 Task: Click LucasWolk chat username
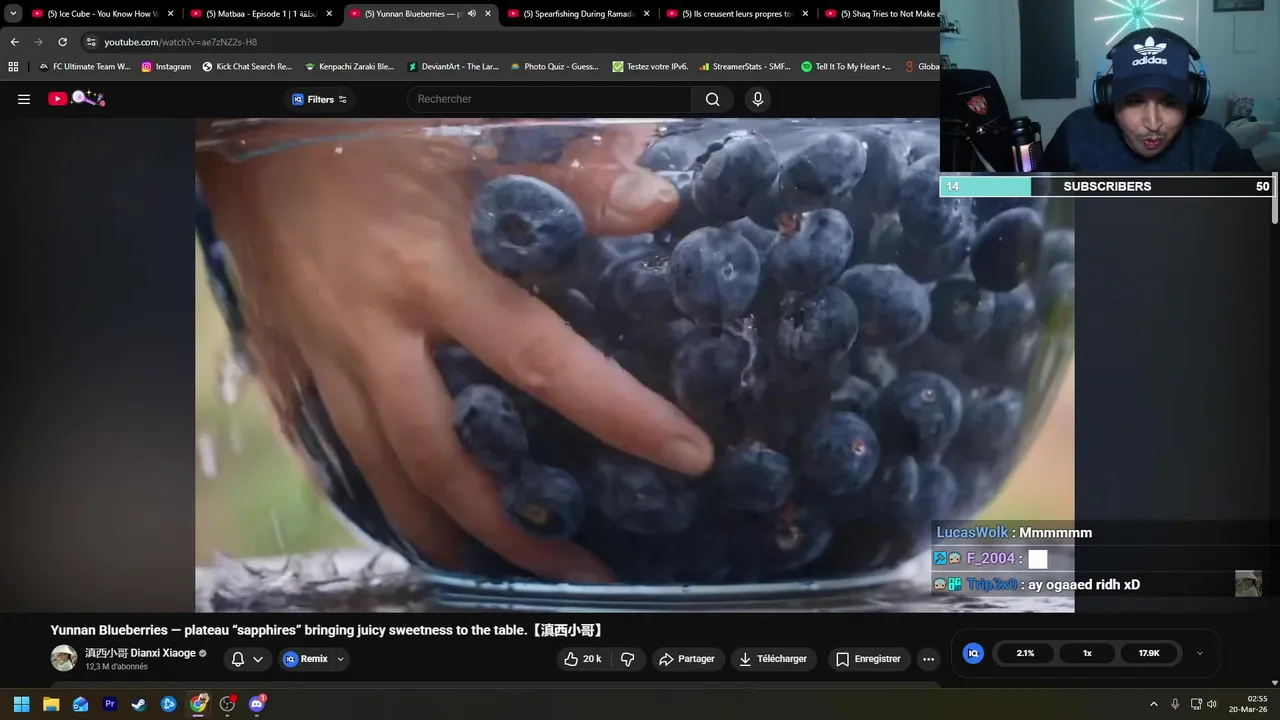pyautogui.click(x=972, y=533)
